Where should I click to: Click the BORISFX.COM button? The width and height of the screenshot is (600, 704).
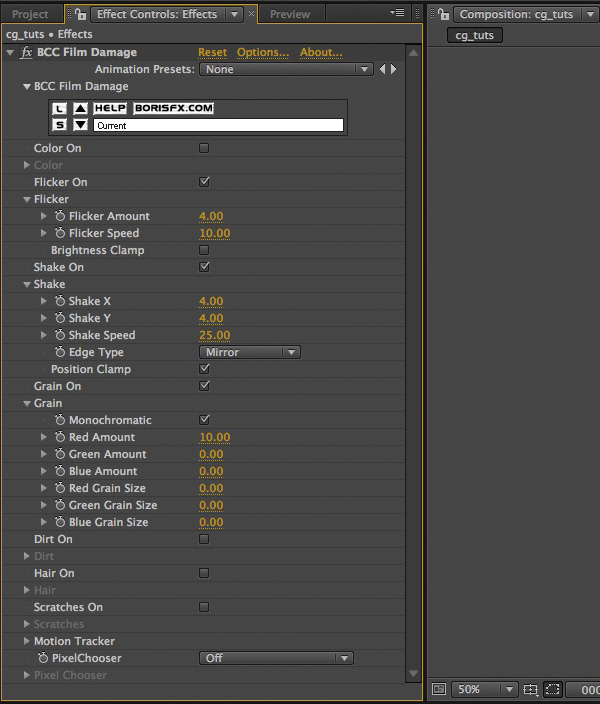pos(173,108)
